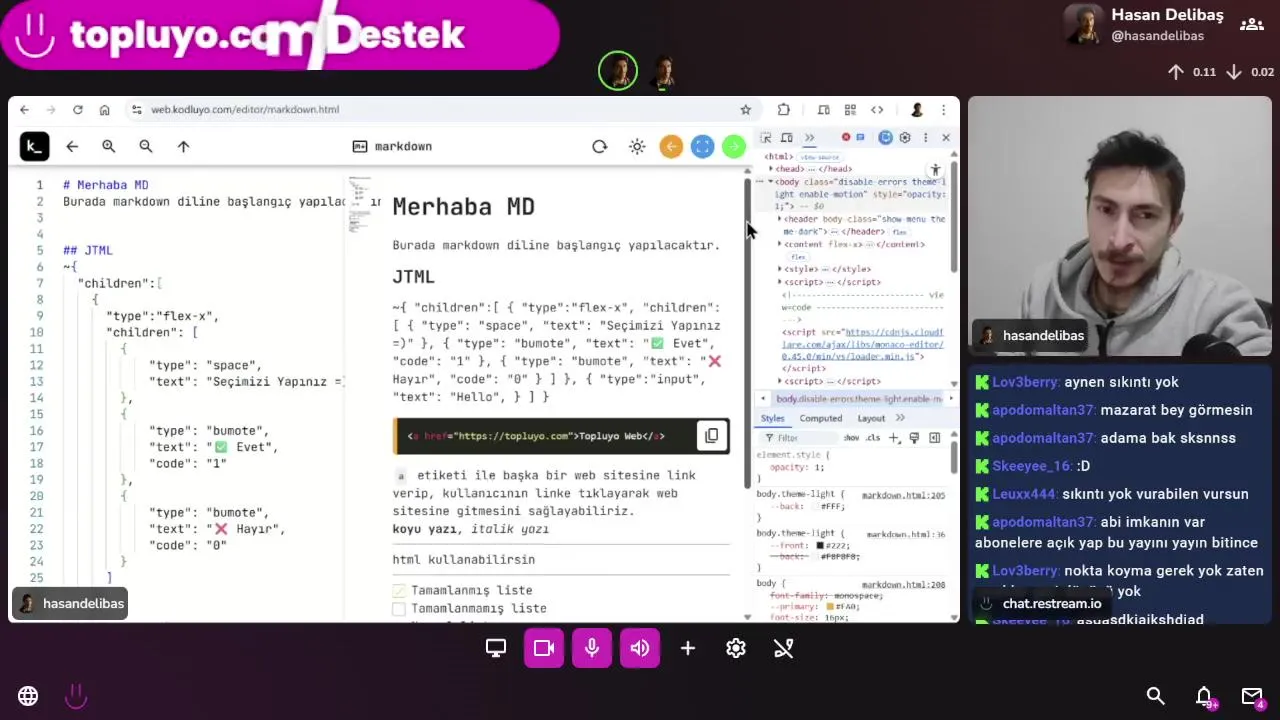Image resolution: width=1280 pixels, height=720 pixels.
Task: Close the DevTools panel
Action: tap(945, 138)
